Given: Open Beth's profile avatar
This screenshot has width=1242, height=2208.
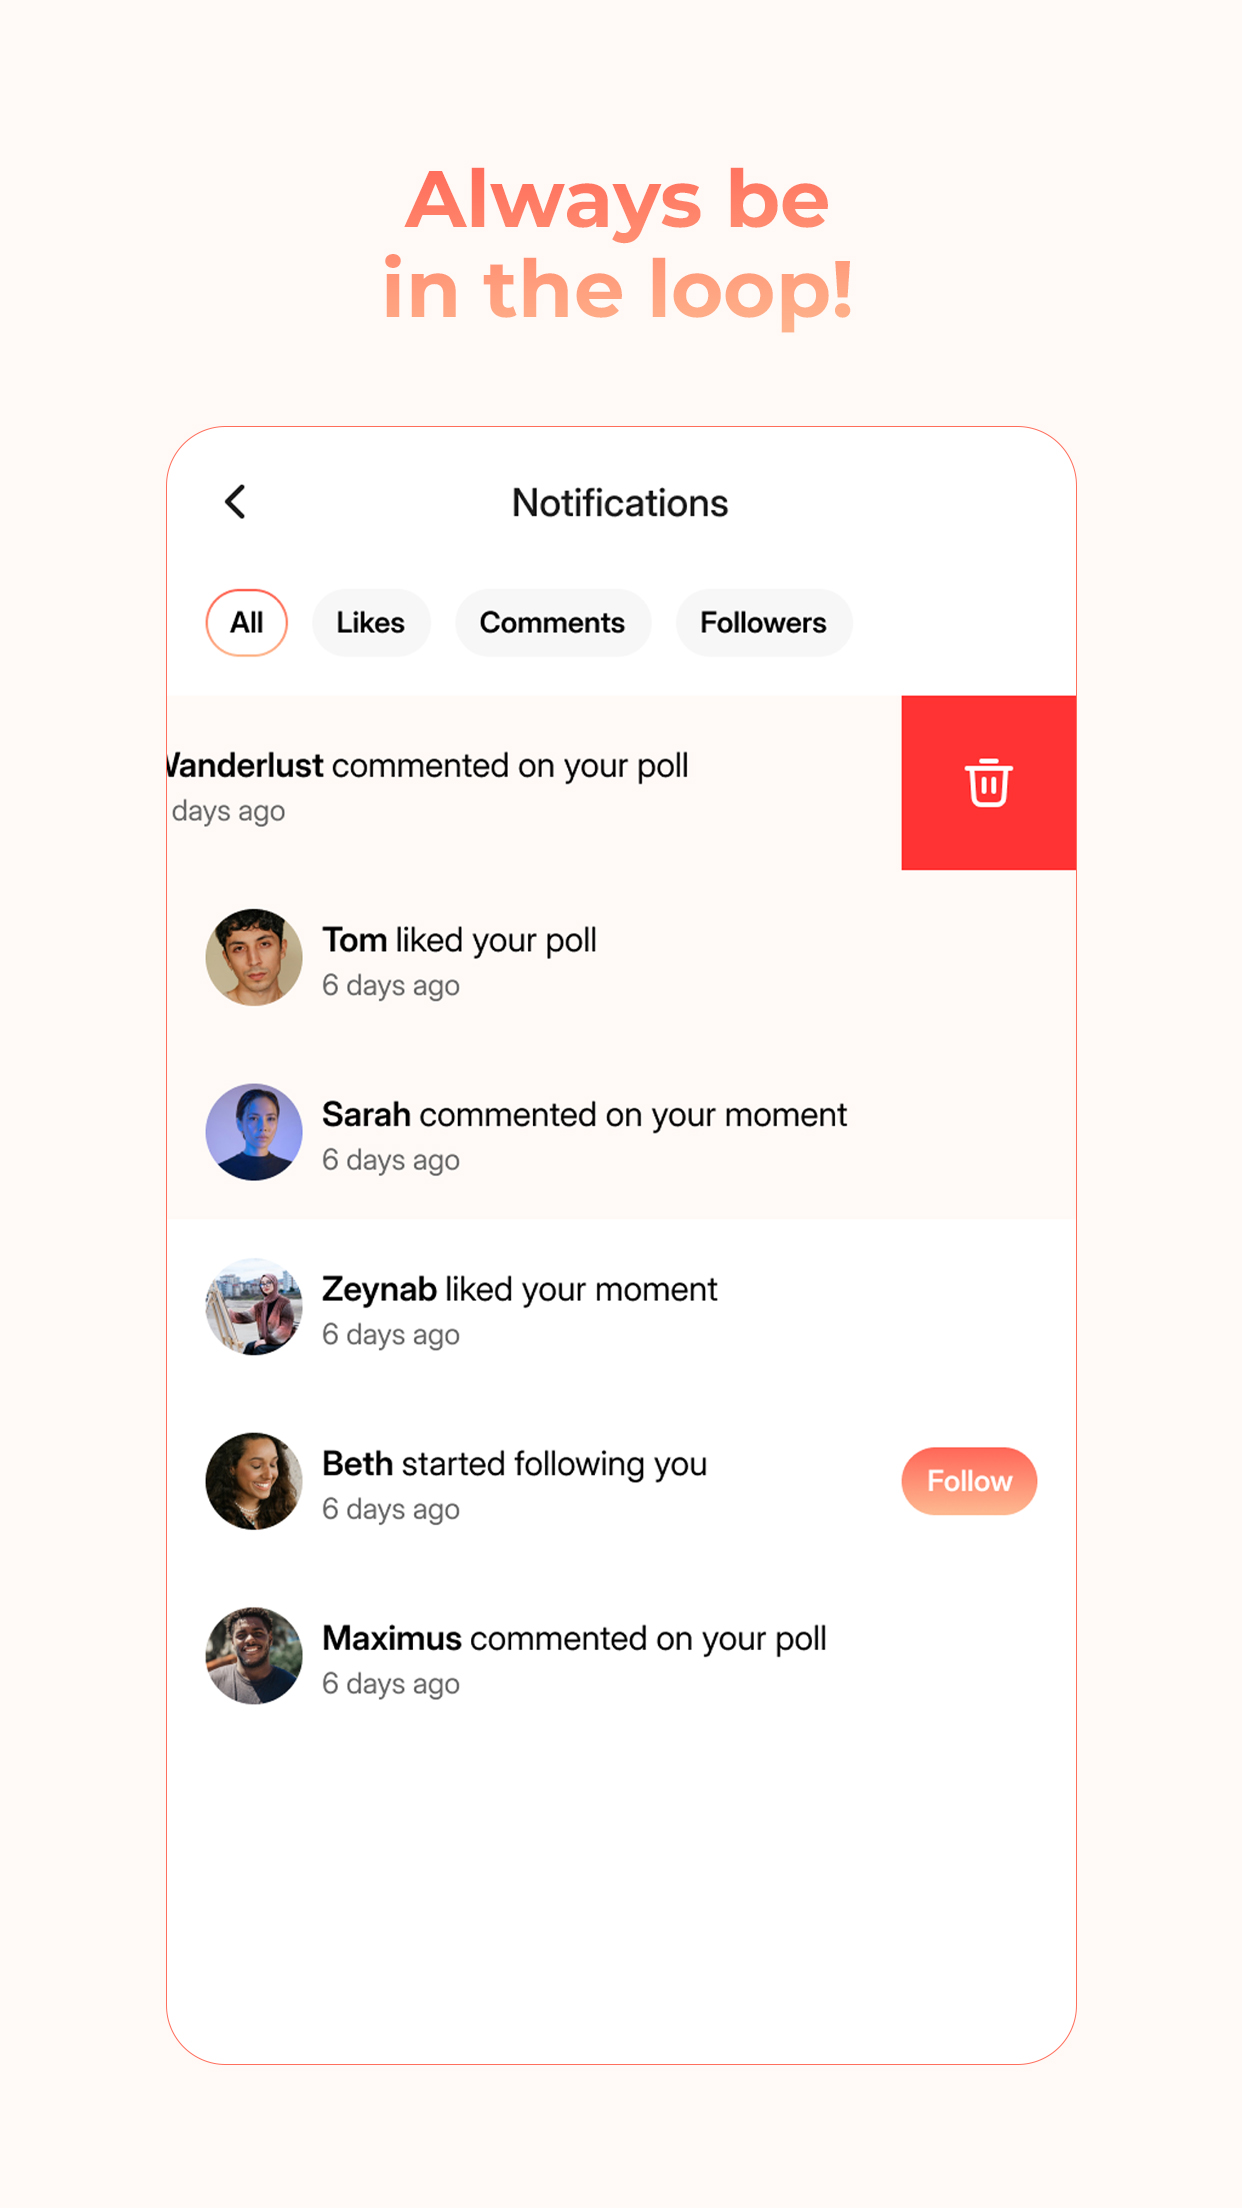Looking at the screenshot, I should tap(254, 1481).
